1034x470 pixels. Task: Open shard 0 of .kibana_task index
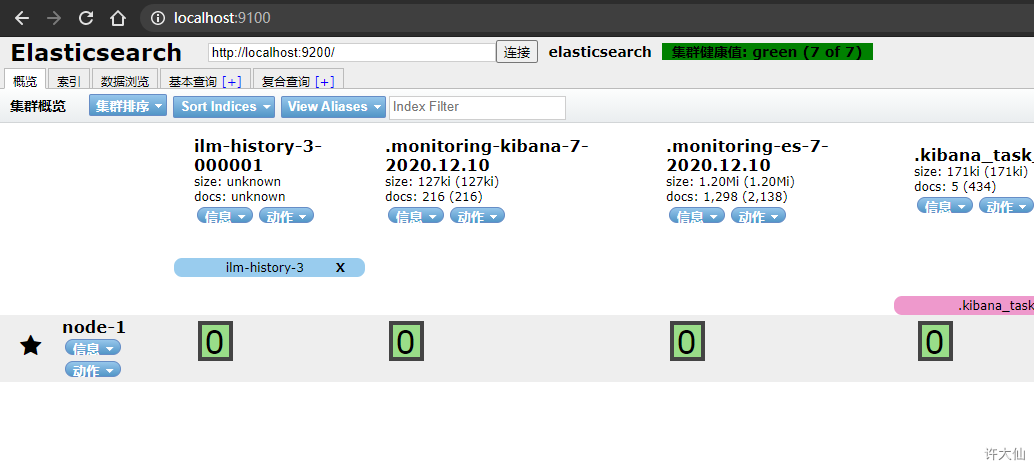(x=935, y=341)
